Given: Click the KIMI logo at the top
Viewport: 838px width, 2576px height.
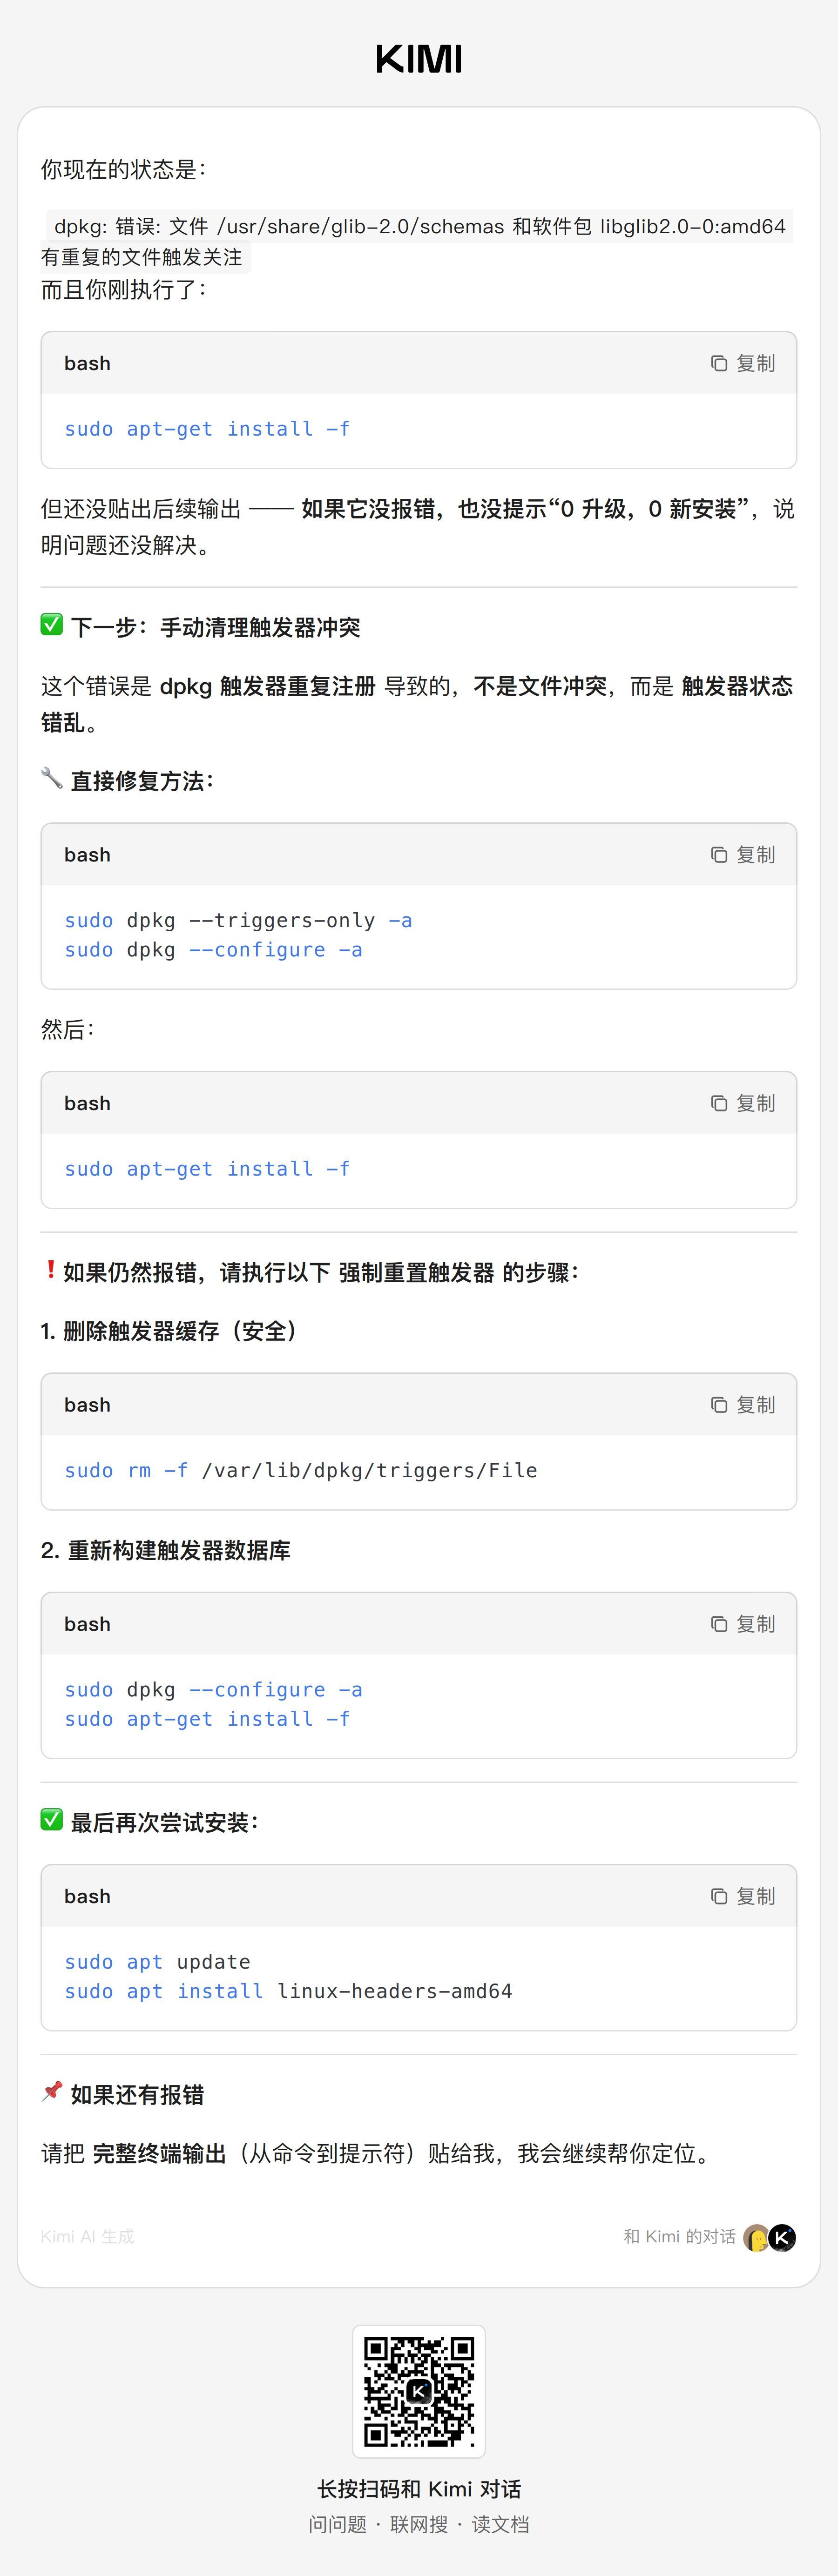Looking at the screenshot, I should (x=419, y=59).
